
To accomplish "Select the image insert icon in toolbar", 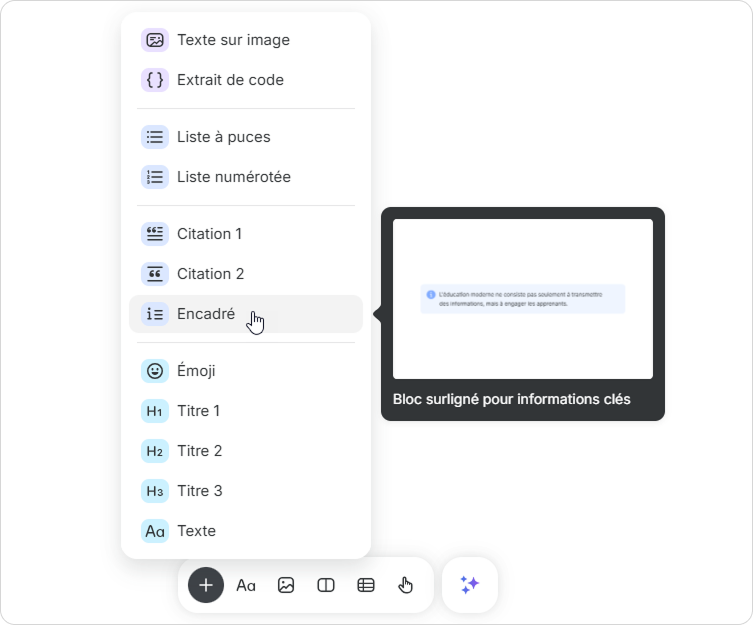I will click(286, 585).
